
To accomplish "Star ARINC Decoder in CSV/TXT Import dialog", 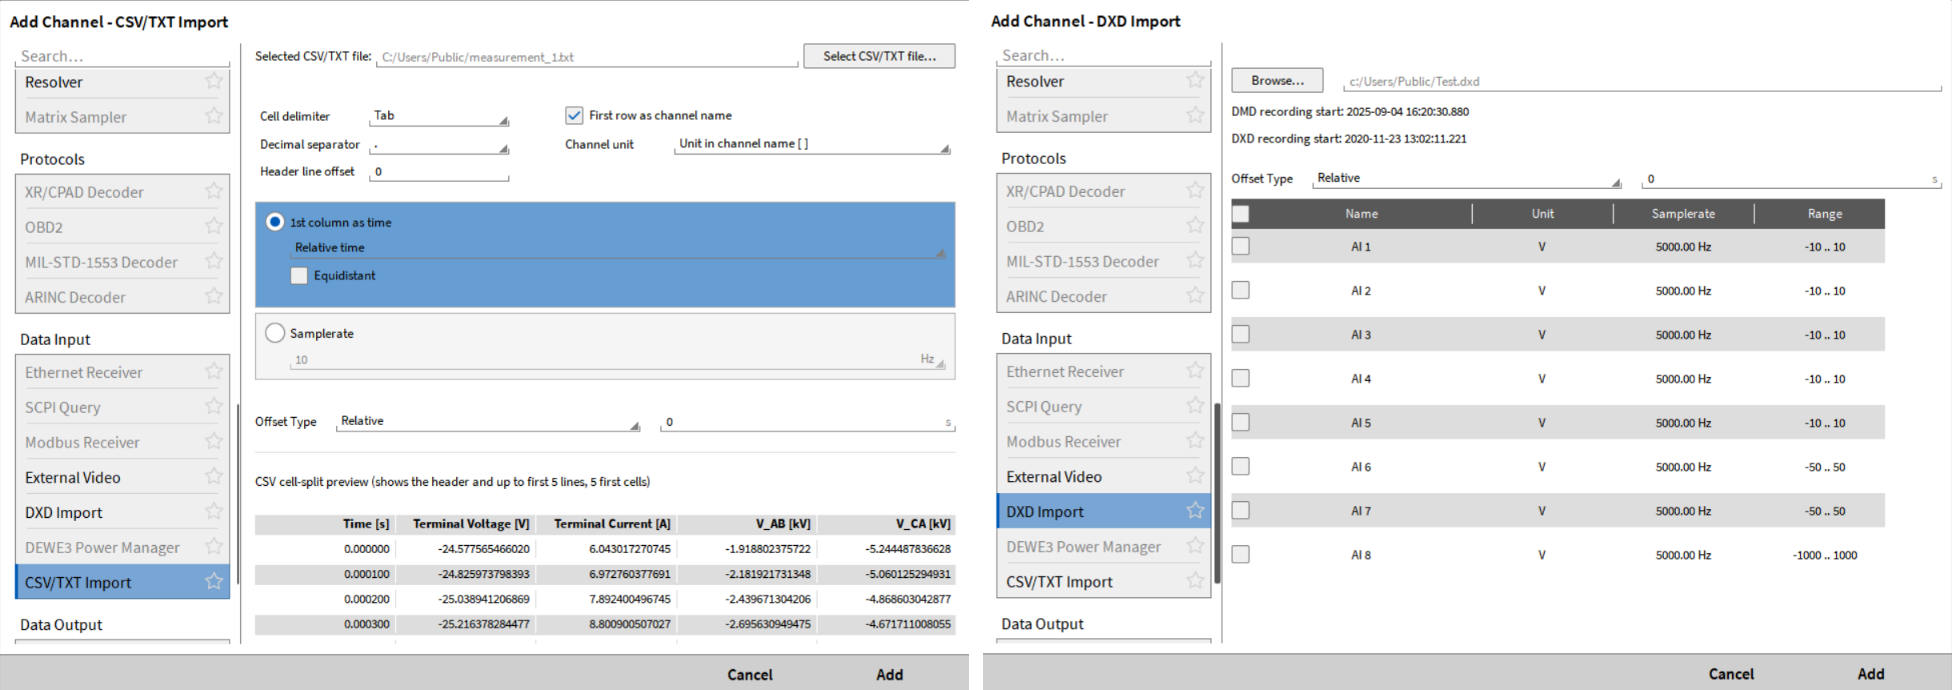I will pyautogui.click(x=213, y=297).
